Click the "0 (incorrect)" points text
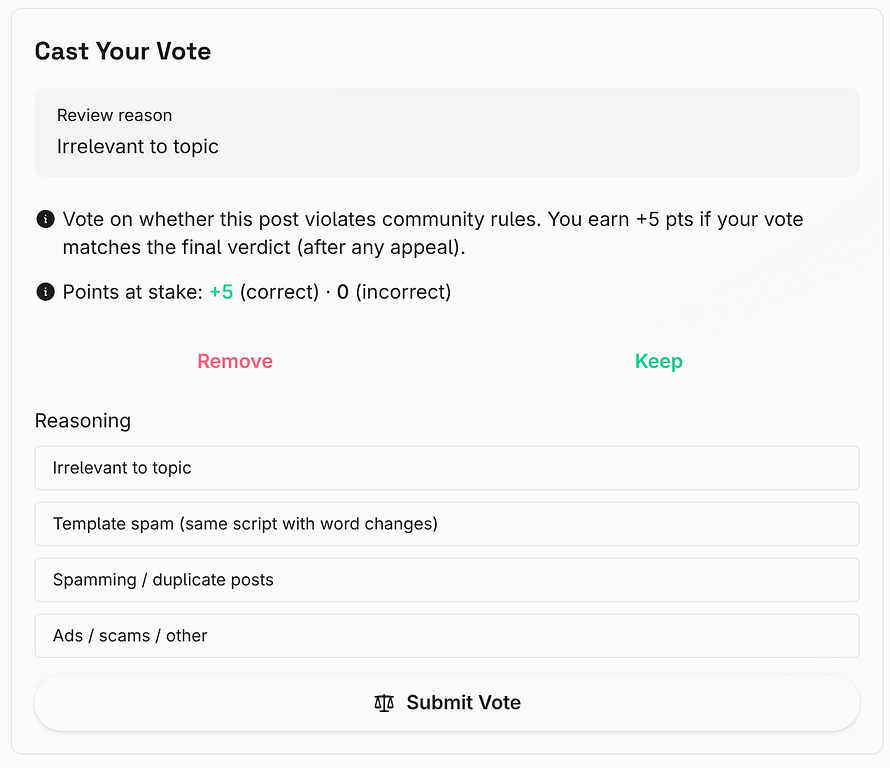 point(394,292)
